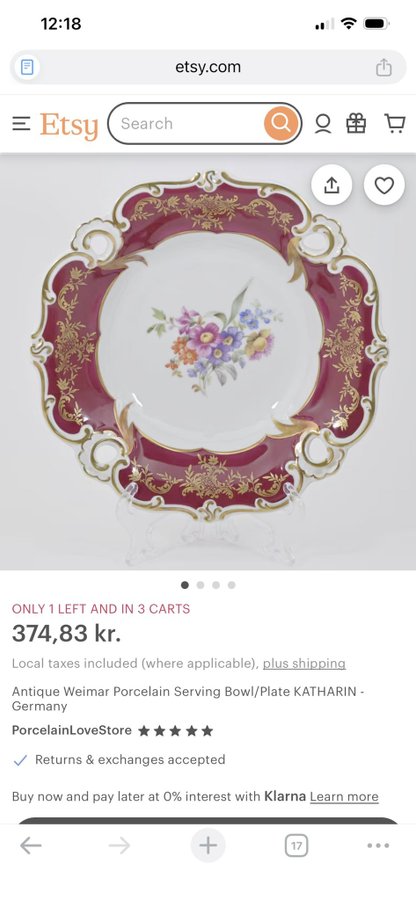Expand the browser three-dots more menu
Screen dimensions: 416x900
pos(378,845)
